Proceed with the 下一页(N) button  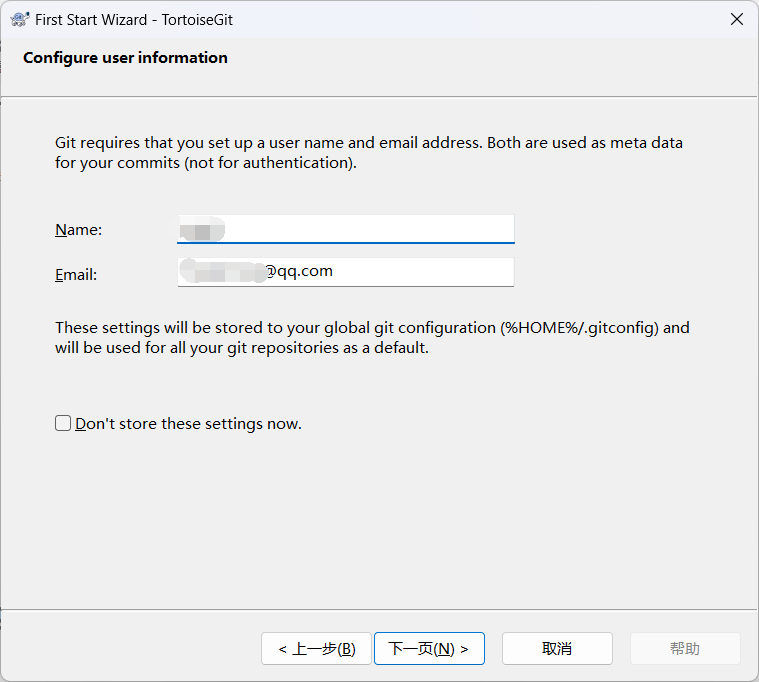(429, 648)
